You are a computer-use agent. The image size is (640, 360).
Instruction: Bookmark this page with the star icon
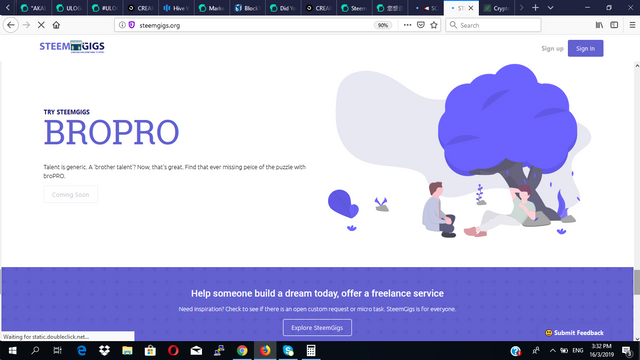[x=434, y=25]
